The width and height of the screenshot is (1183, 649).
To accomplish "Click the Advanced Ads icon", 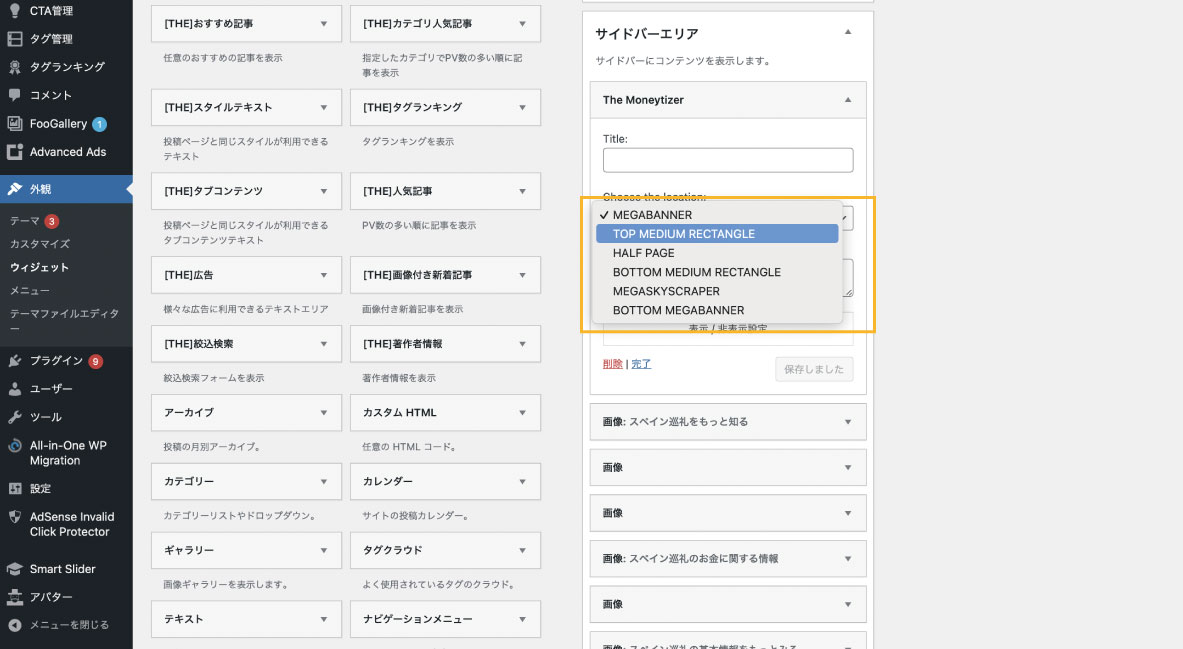I will pos(14,152).
